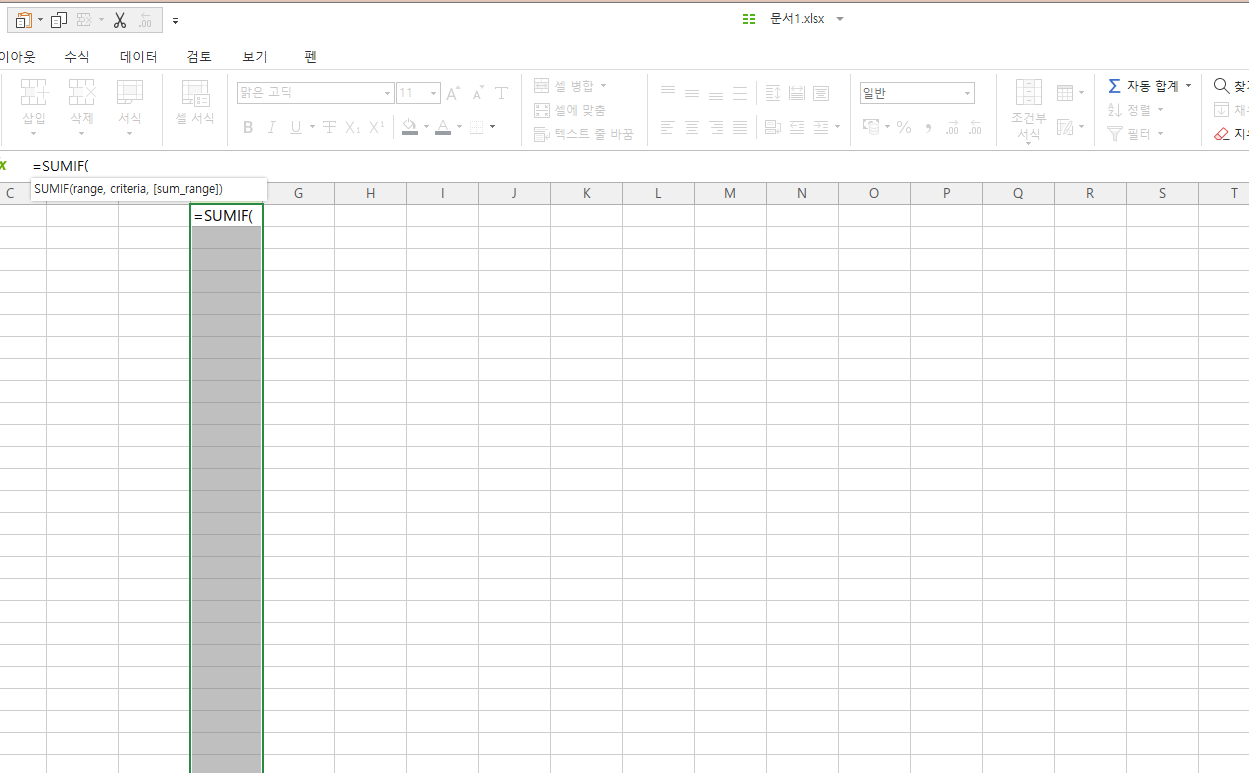Screen dimensions: 1249x773
Task: Switch to the 검토 (Review) tab
Action: pos(199,57)
